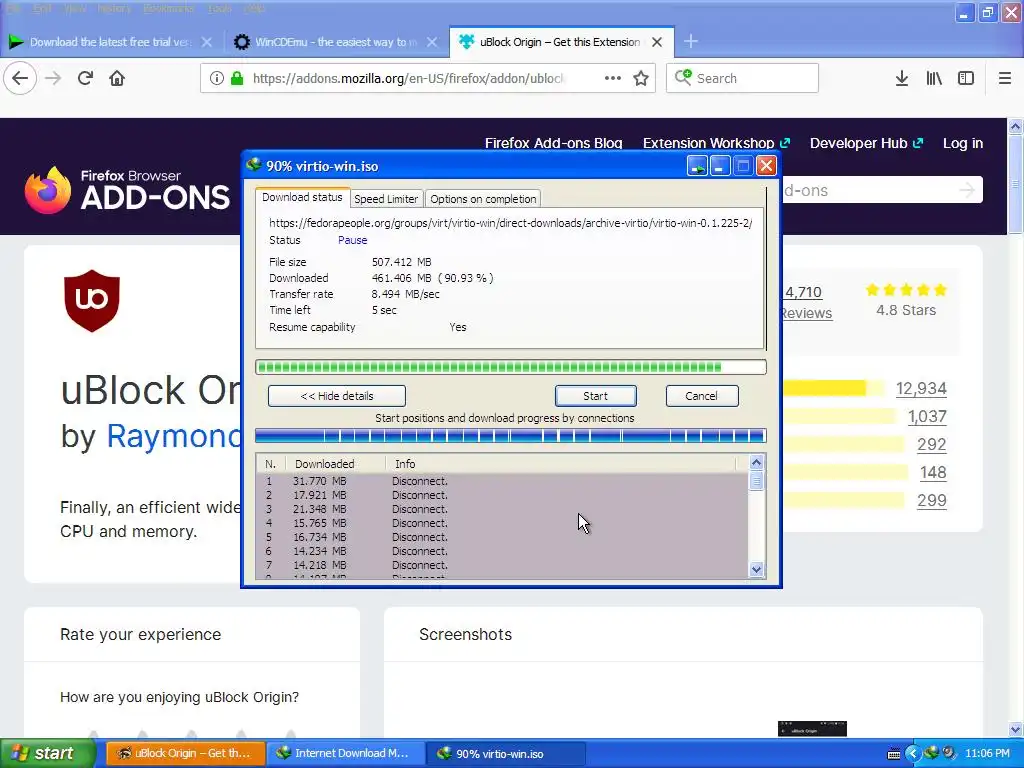
Task: Go back using the Firefox back arrow
Action: [x=20, y=78]
